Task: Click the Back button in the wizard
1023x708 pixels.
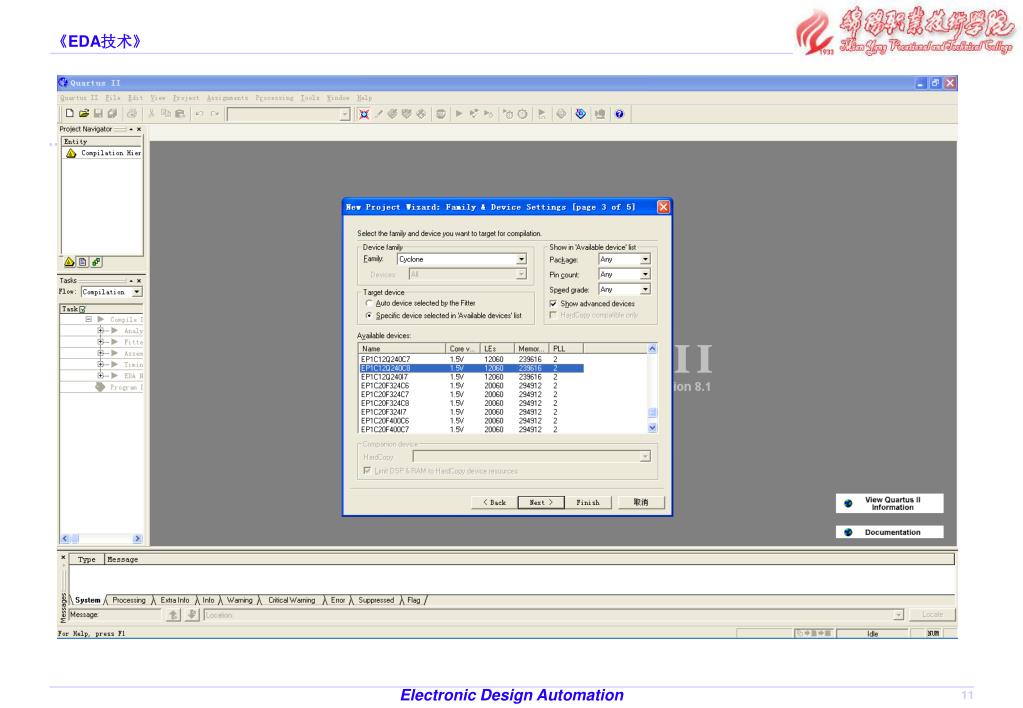Action: coord(494,502)
